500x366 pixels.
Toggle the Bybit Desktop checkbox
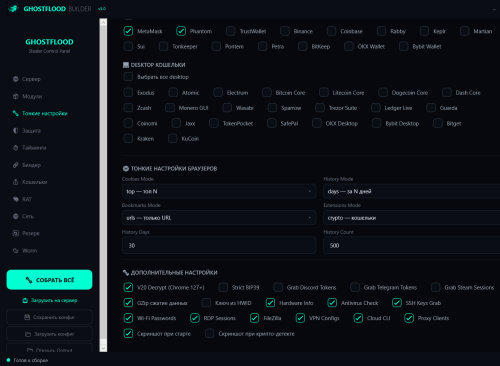click(377, 123)
